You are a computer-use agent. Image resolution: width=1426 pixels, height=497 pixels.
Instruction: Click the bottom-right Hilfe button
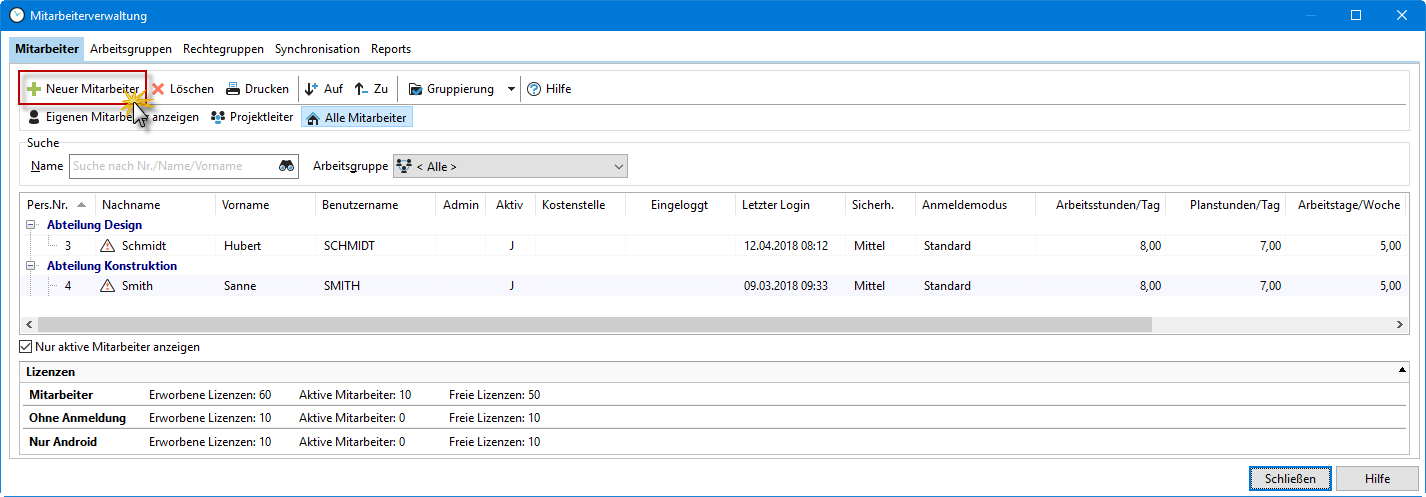pos(1376,479)
